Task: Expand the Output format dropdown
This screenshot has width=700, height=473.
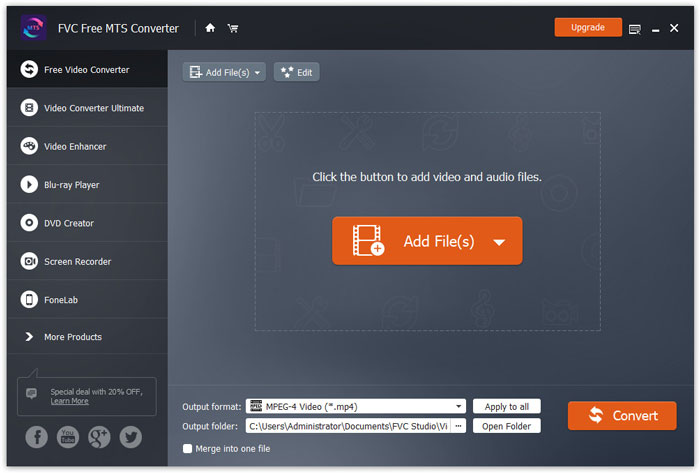Action: [459, 407]
